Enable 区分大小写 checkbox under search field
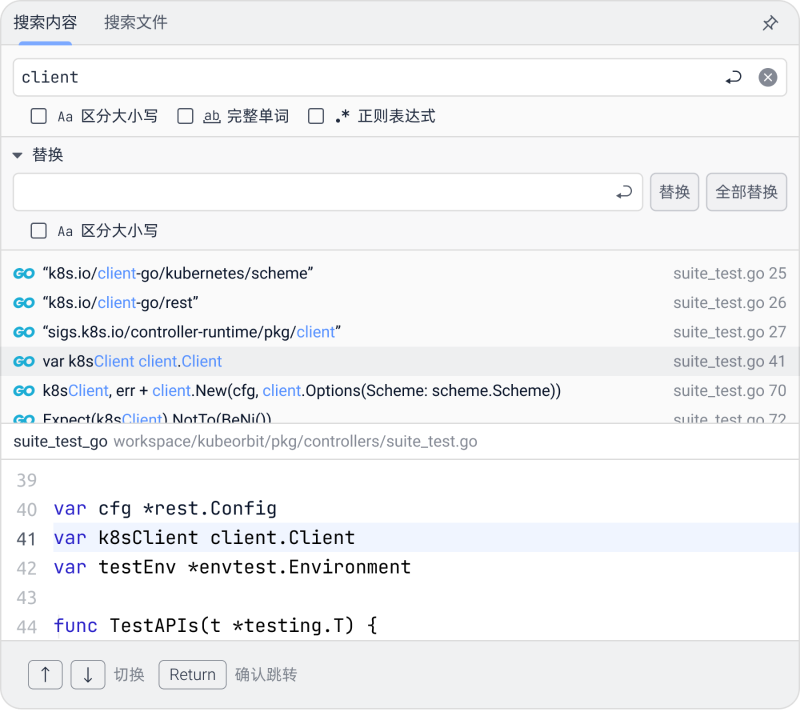Image resolution: width=800 pixels, height=710 pixels. click(39, 116)
